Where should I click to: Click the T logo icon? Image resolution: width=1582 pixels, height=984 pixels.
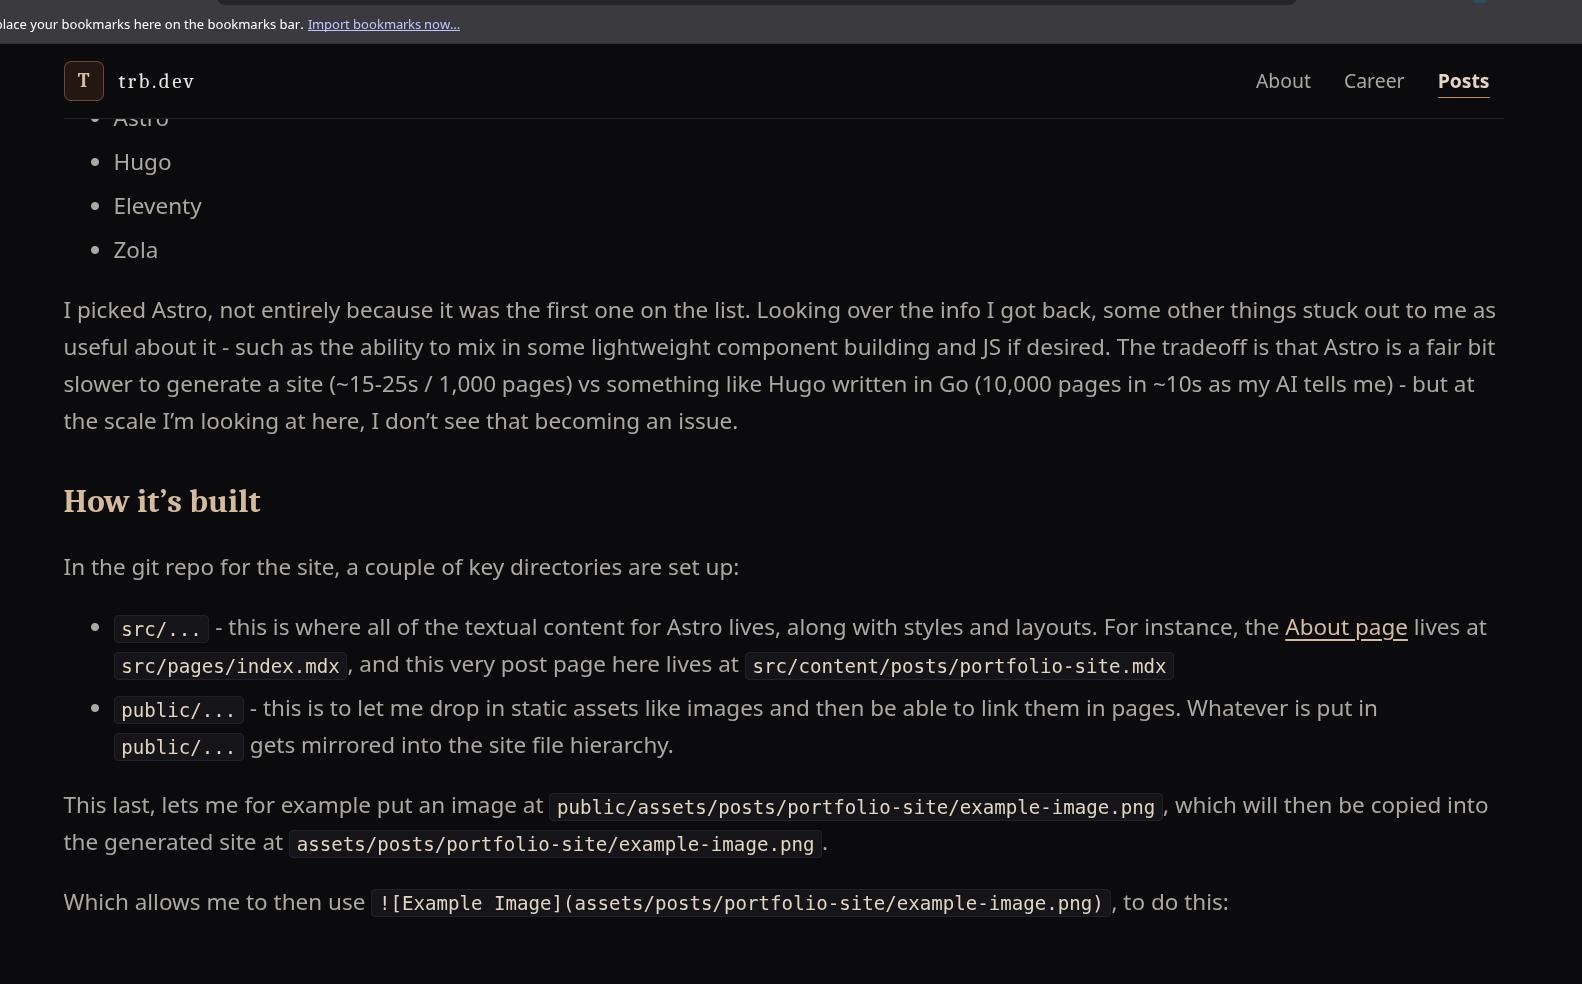coord(84,81)
